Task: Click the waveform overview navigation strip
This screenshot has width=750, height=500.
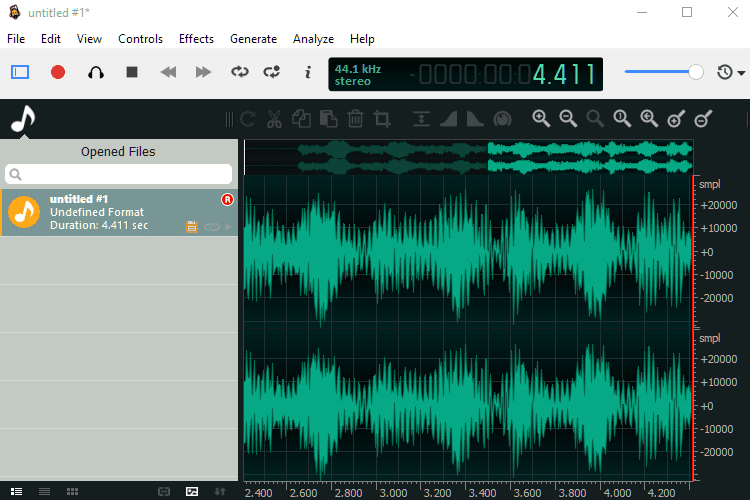Action: point(468,157)
